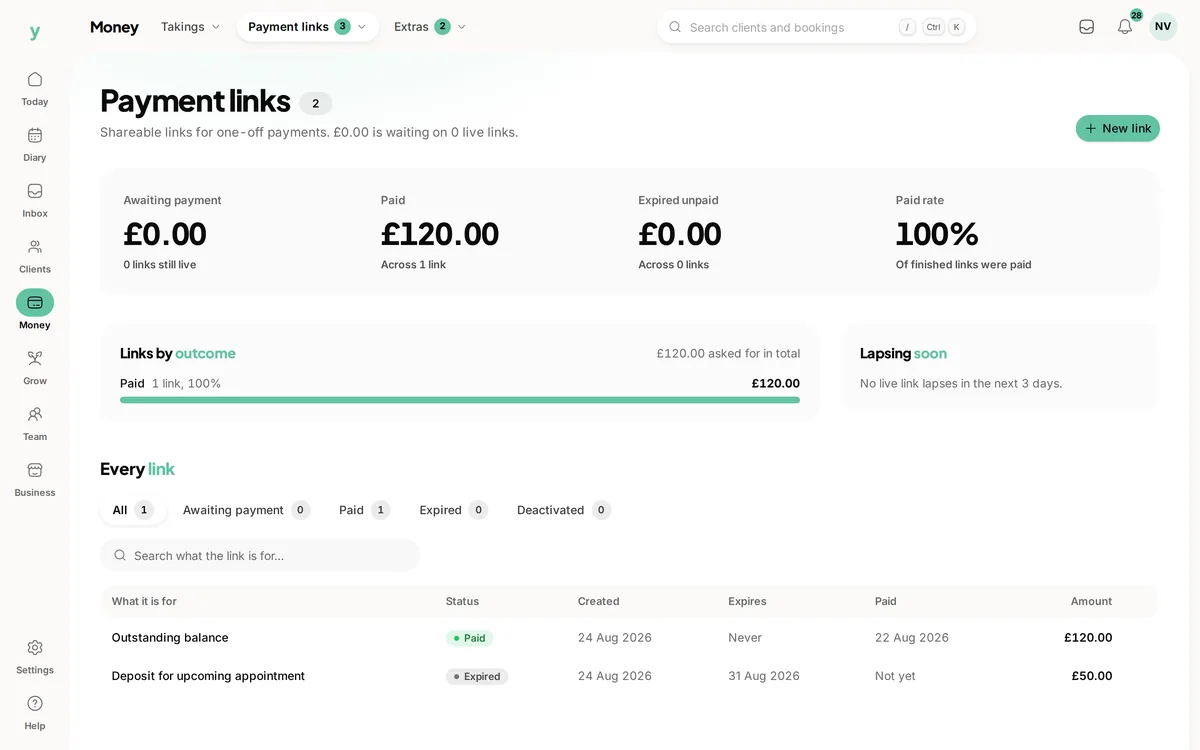The image size is (1200, 750).
Task: Click the 31 Aug 2026 expiry cell
Action: tap(764, 676)
